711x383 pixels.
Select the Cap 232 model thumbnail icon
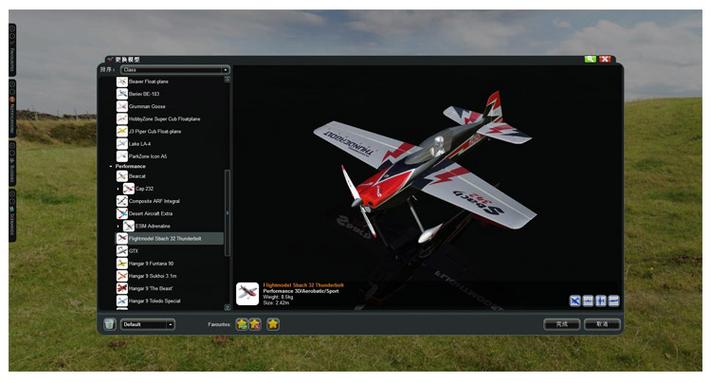(x=128, y=189)
